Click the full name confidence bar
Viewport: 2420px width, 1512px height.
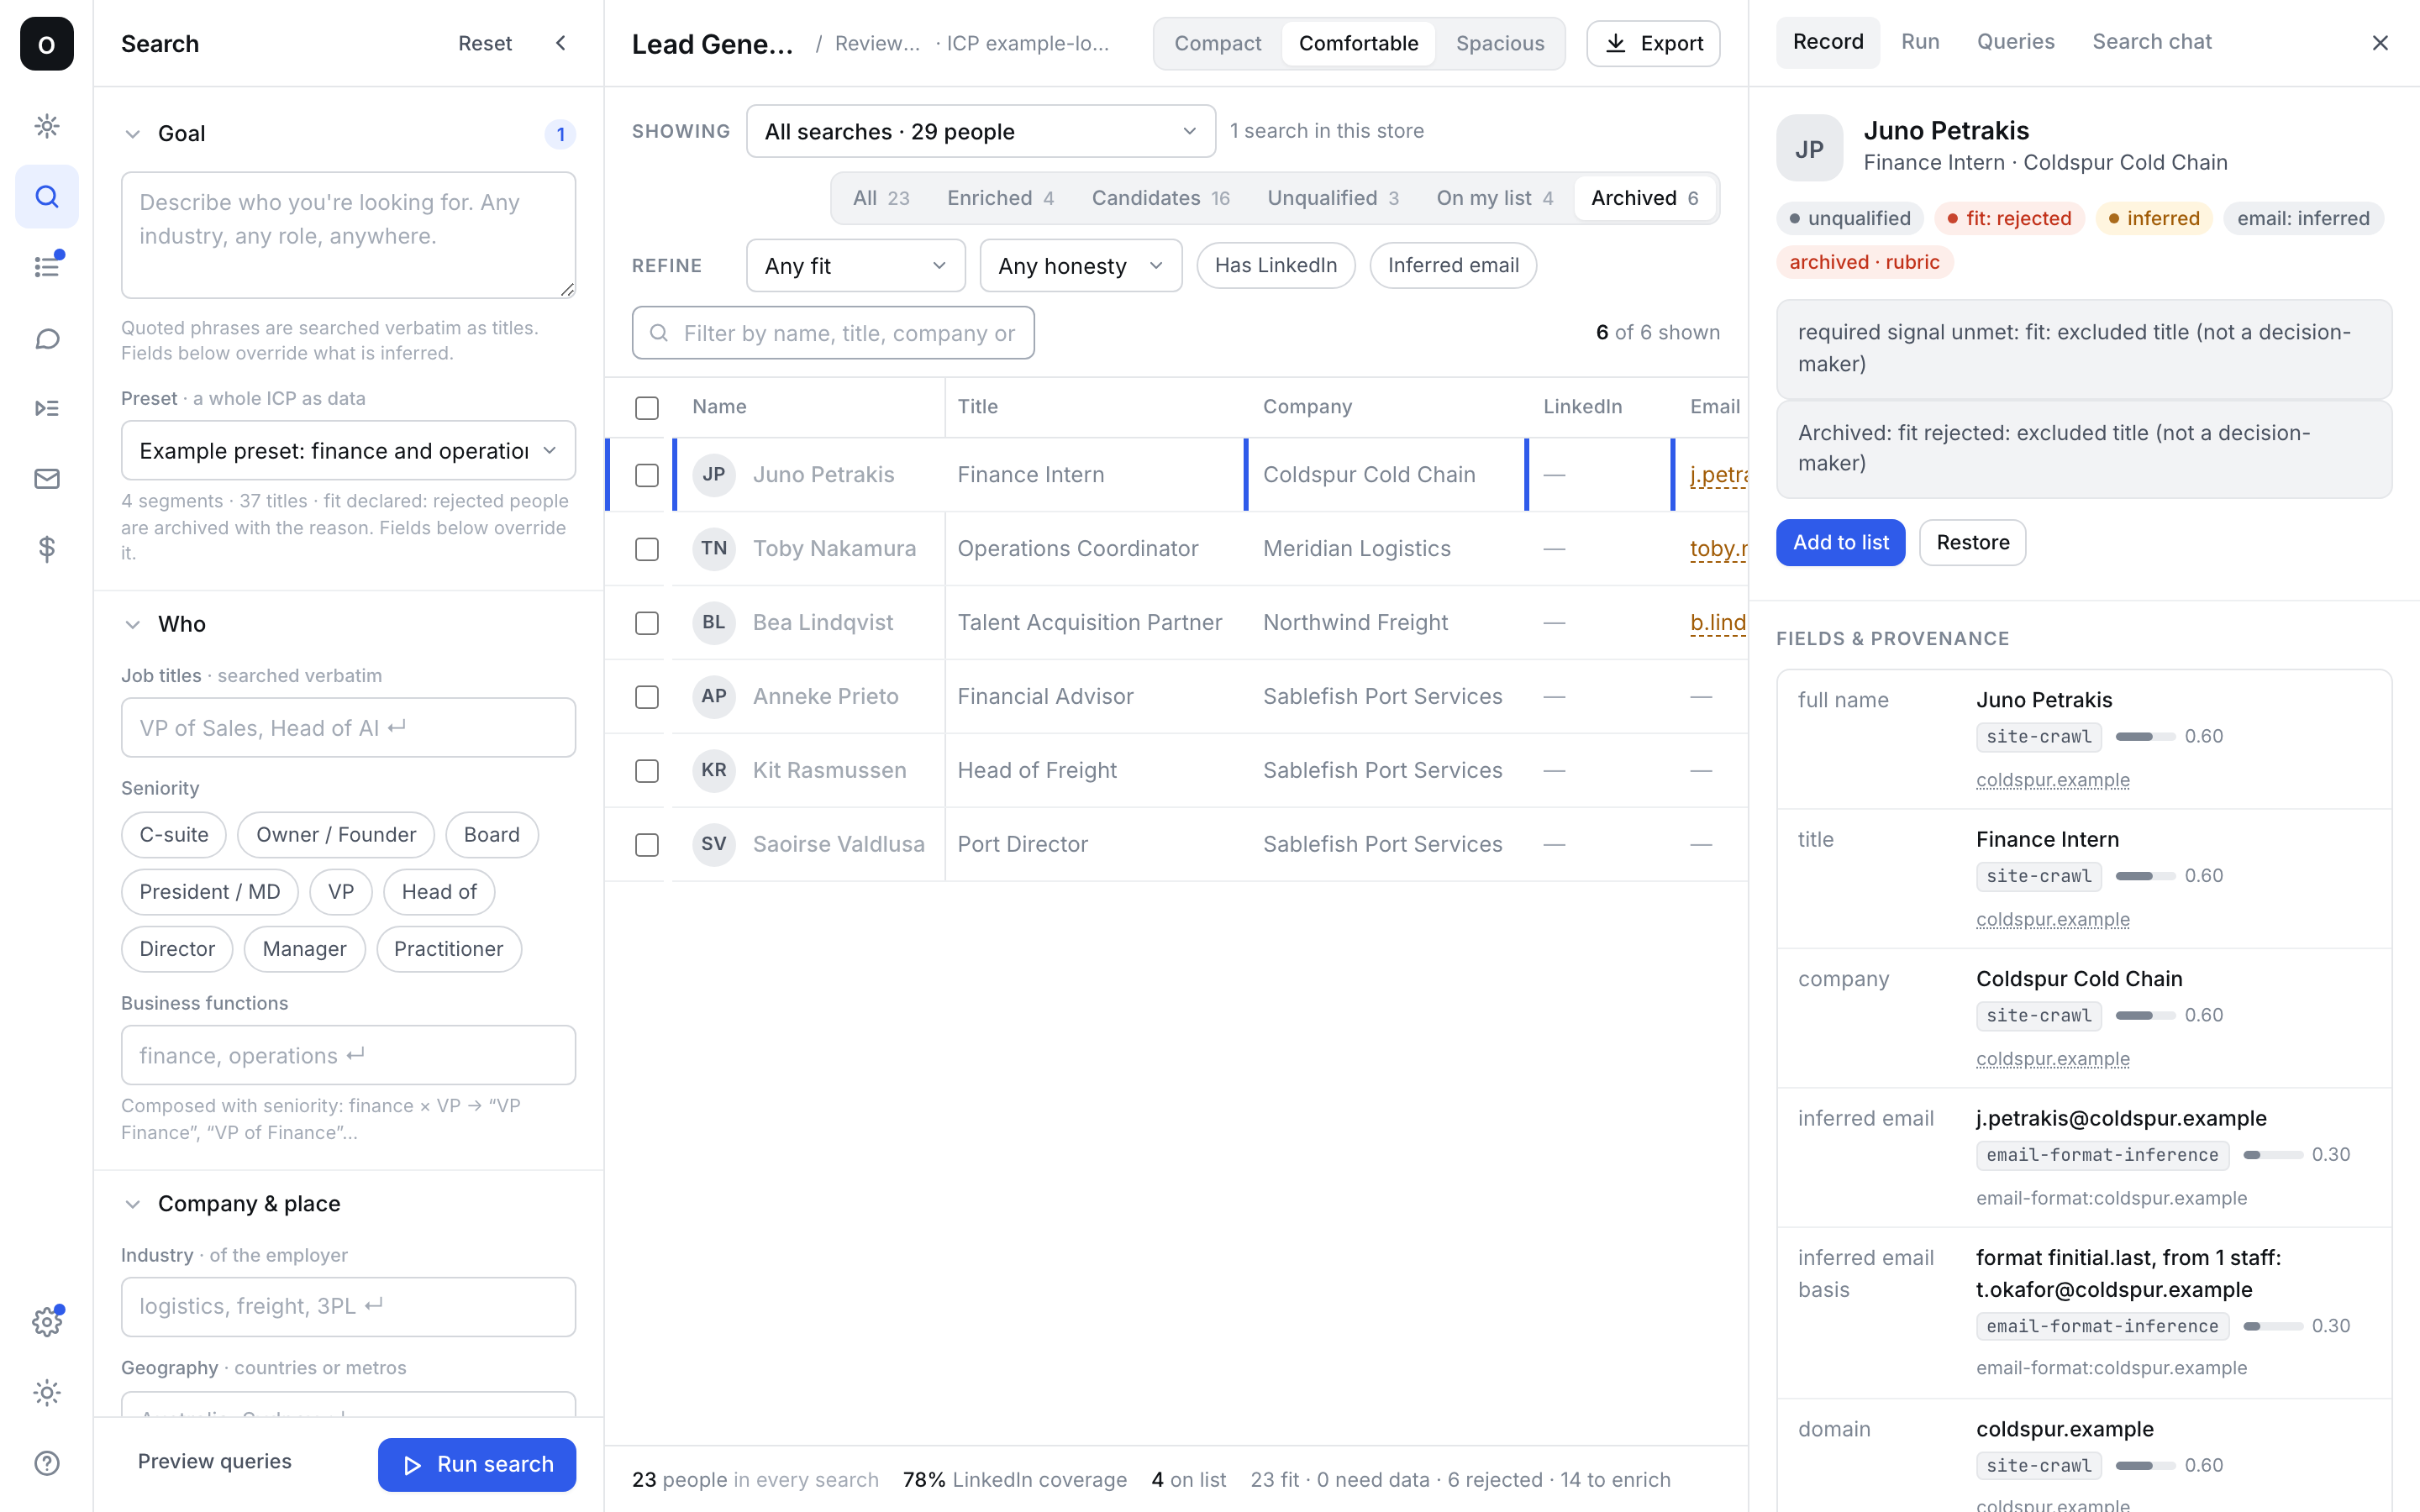2145,737
